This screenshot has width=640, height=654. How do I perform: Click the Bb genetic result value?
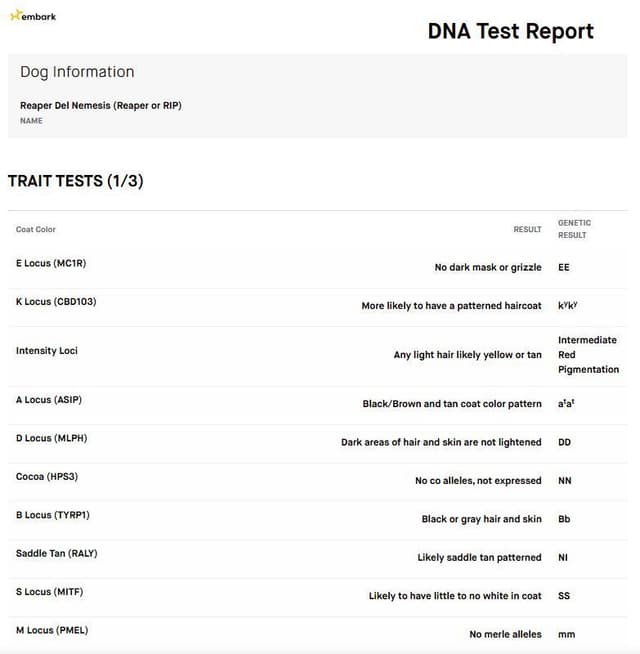point(564,519)
